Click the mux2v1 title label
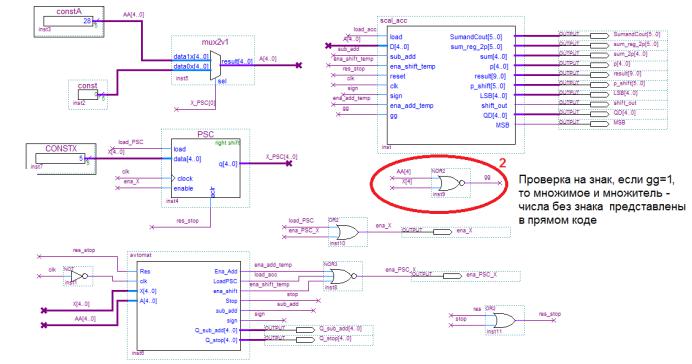 tap(215, 42)
